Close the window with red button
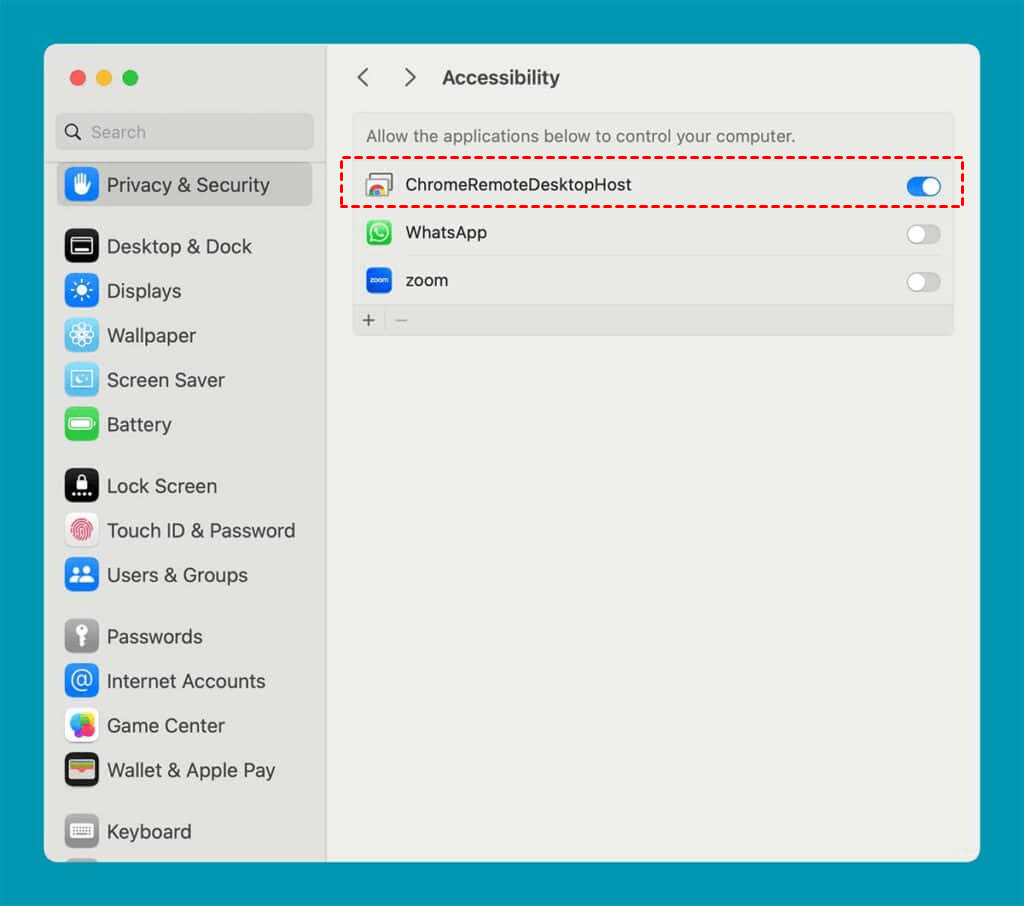The width and height of the screenshot is (1024, 906). [78, 78]
